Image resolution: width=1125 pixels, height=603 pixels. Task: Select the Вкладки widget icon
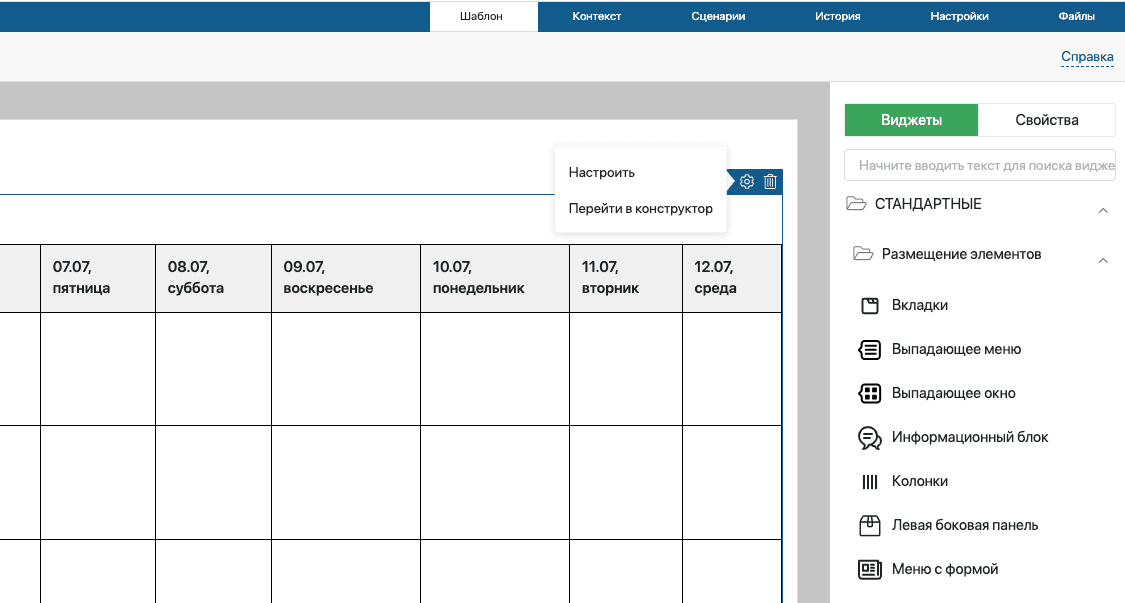tap(869, 305)
